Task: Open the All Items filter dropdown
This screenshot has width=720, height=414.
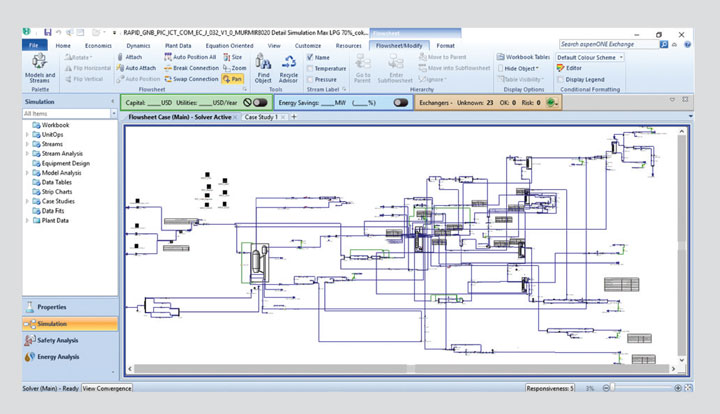Action: point(112,114)
